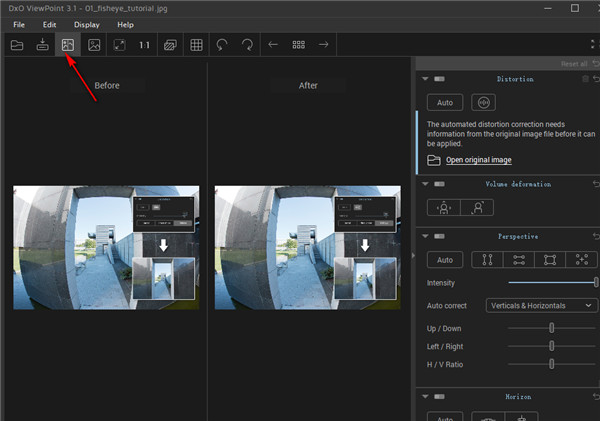Select the 8-point perspective tool
Screen dimensions: 600x421
pos(580,260)
